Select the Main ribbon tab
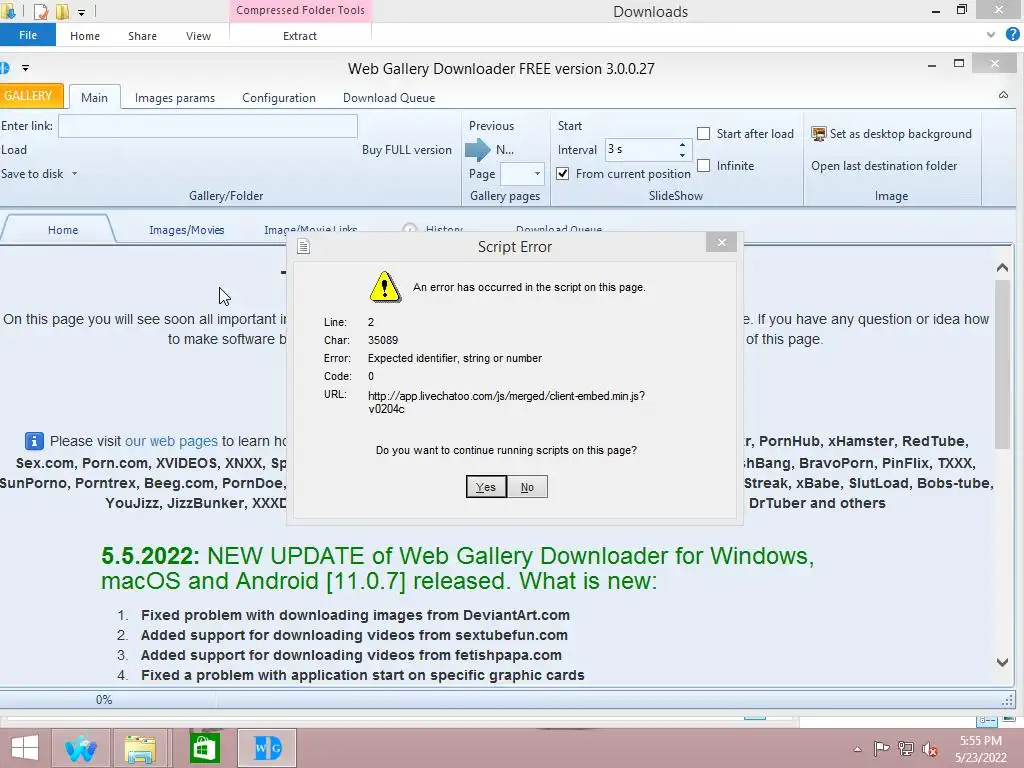Image resolution: width=1024 pixels, height=768 pixels. coord(95,97)
